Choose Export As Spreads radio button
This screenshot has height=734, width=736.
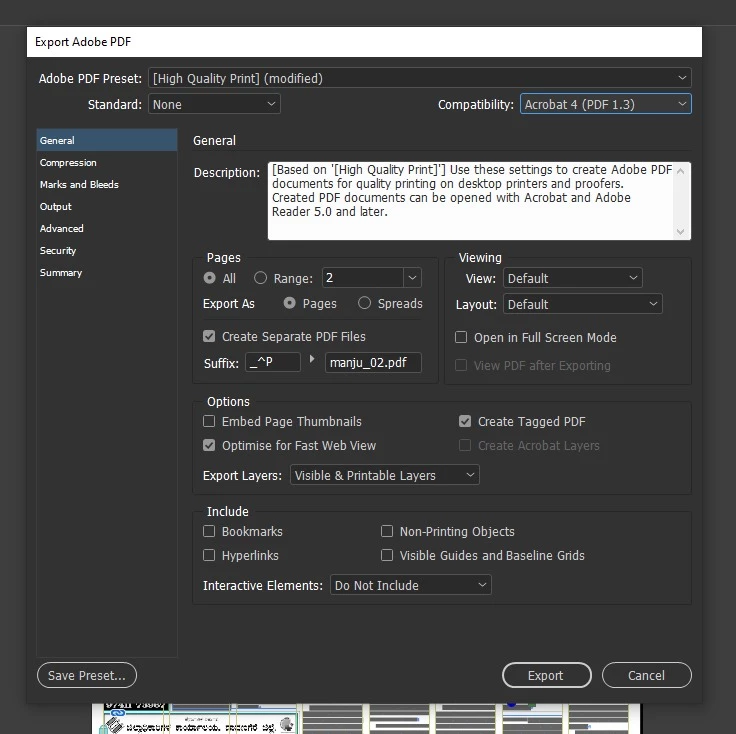364,303
